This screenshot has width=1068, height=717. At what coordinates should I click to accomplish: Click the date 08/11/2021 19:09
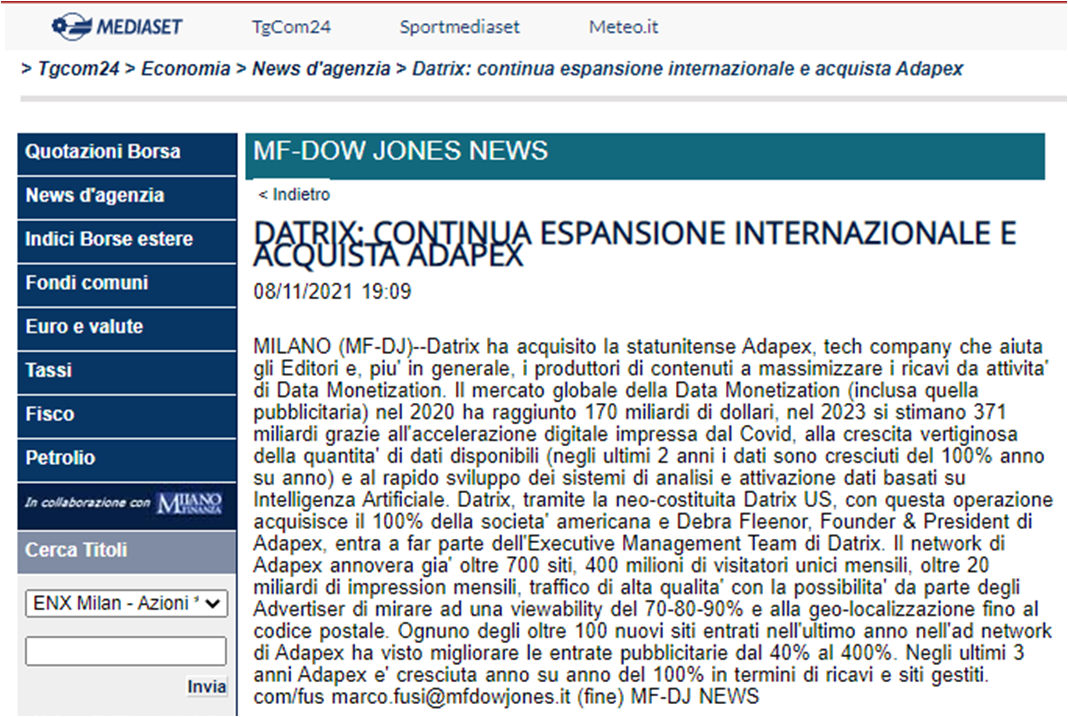[332, 291]
